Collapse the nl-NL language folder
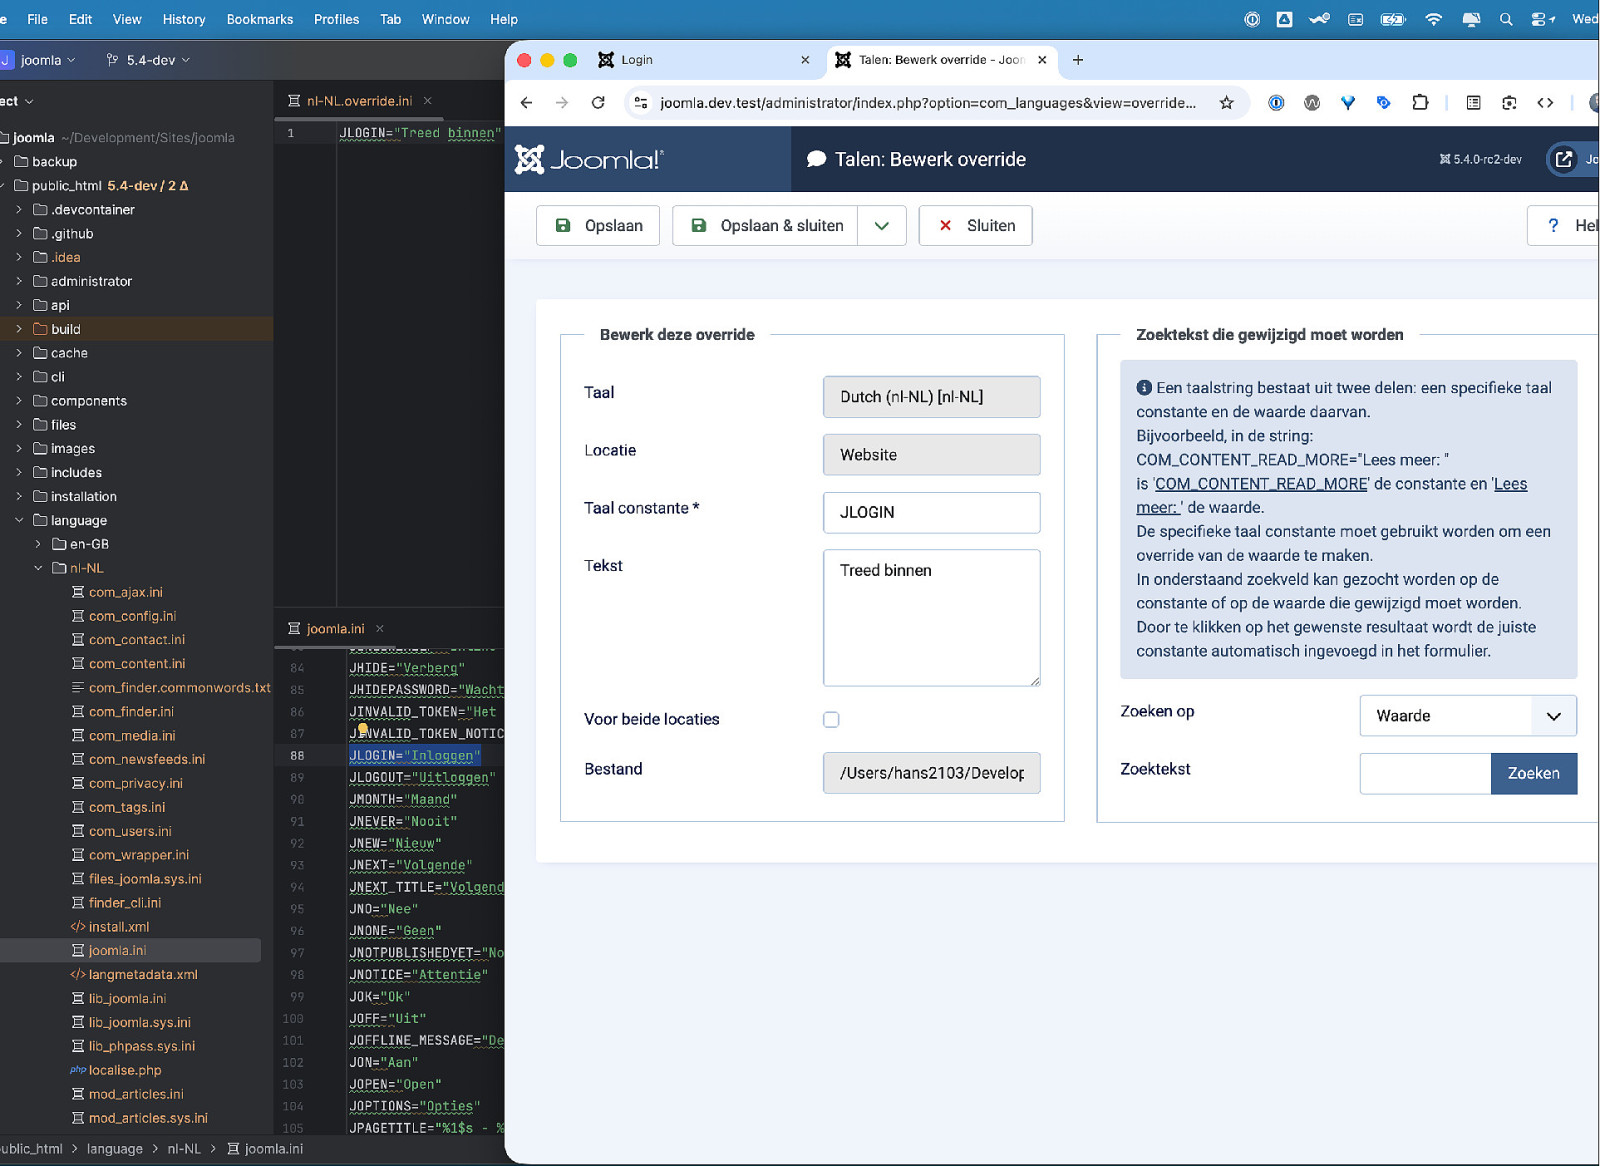1600x1166 pixels. click(x=38, y=568)
